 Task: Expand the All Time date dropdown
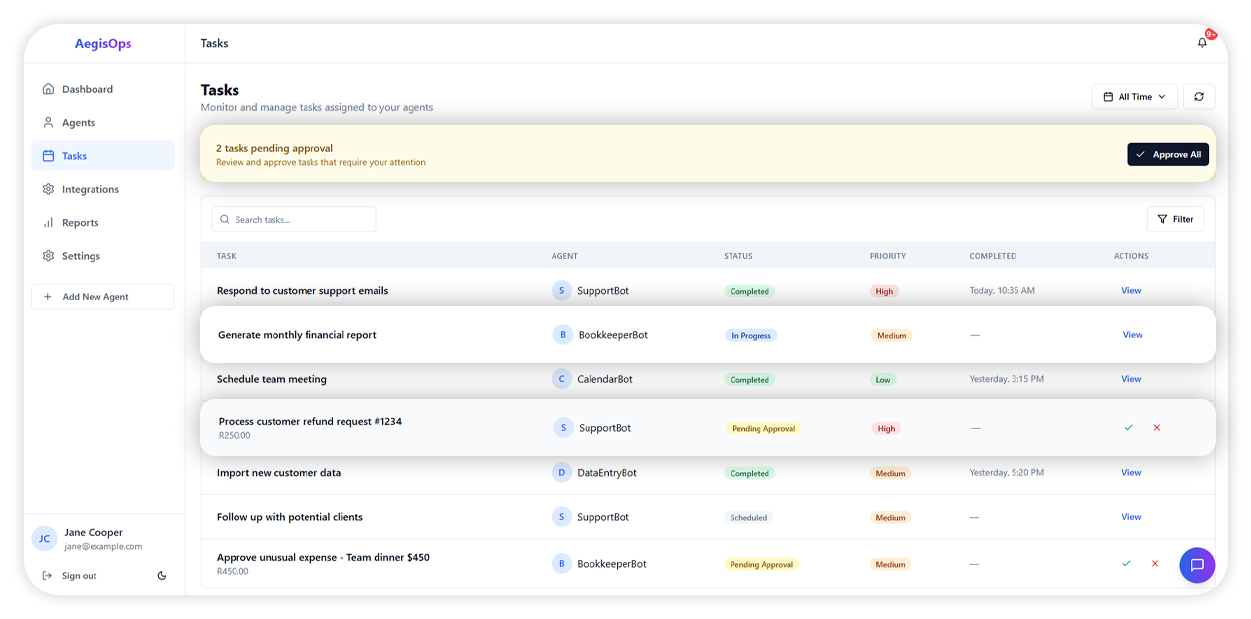click(1134, 97)
